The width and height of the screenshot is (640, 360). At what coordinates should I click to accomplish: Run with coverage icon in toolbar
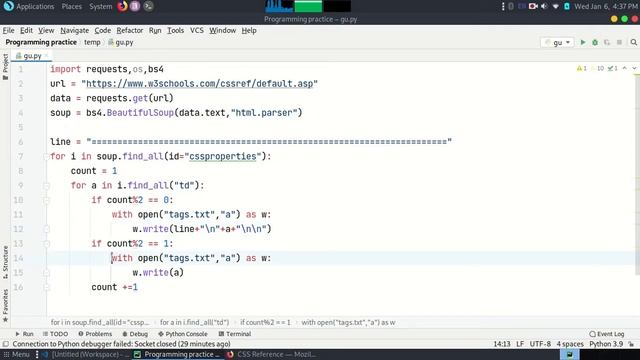[607, 42]
